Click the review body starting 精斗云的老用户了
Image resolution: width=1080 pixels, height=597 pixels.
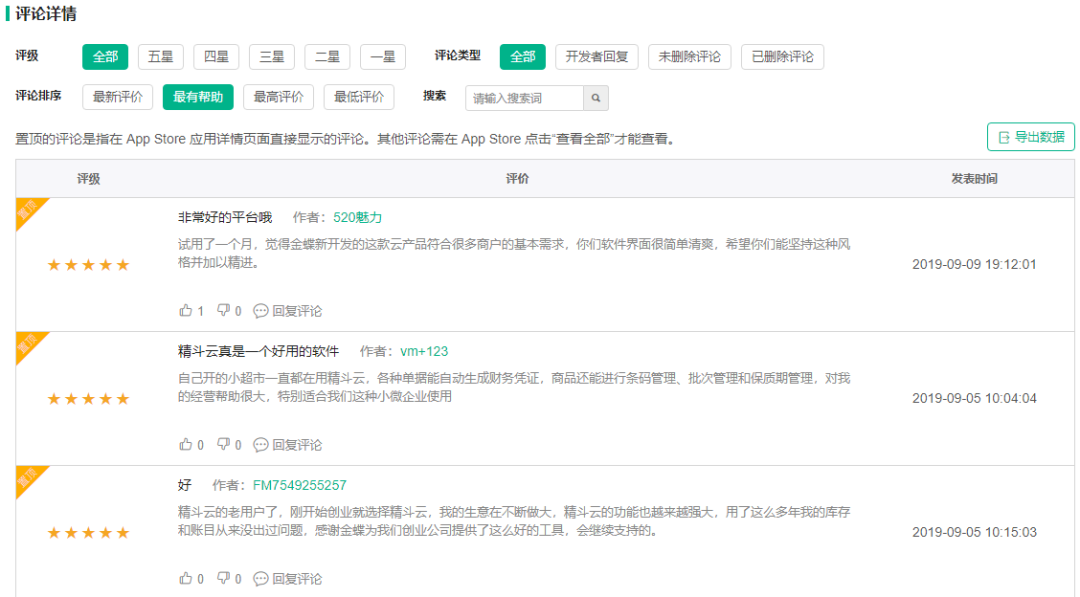[514, 521]
